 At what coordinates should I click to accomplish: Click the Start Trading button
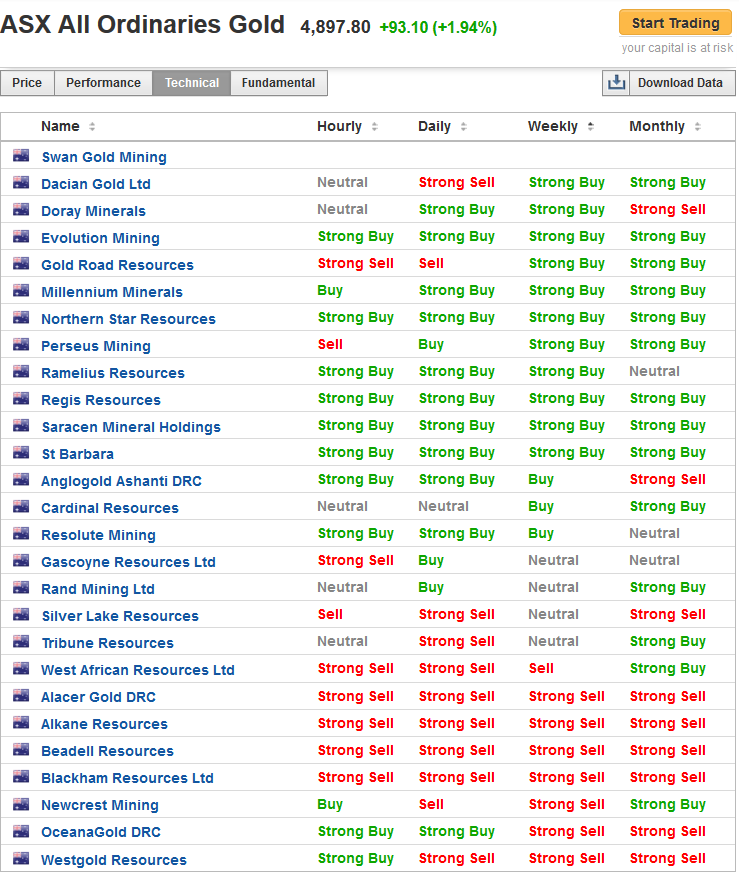coord(676,23)
